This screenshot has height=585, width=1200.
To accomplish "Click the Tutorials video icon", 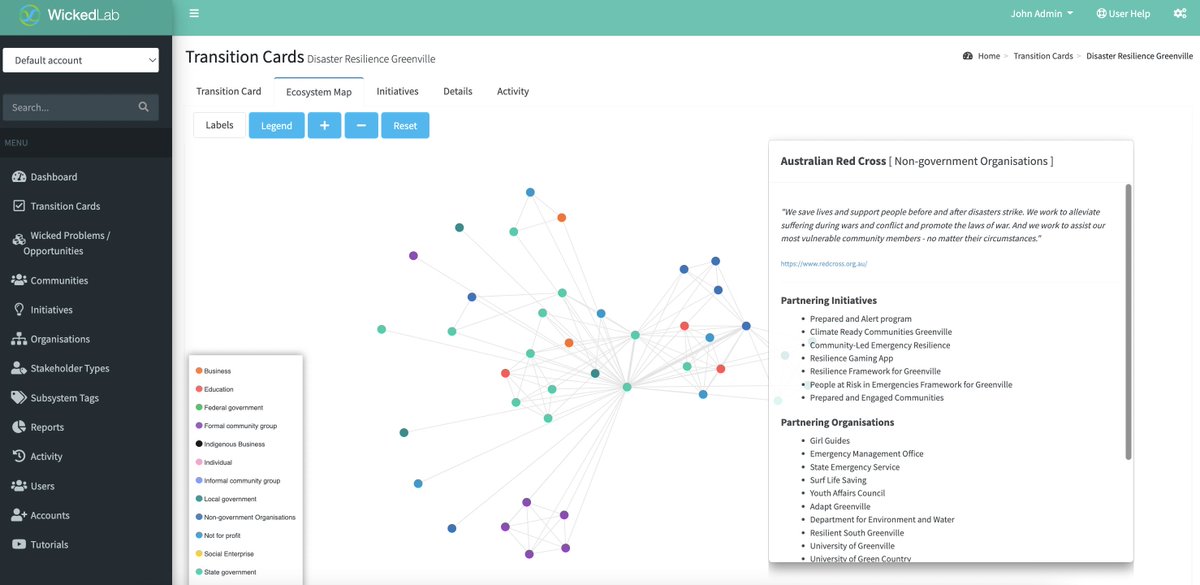I will (x=19, y=545).
